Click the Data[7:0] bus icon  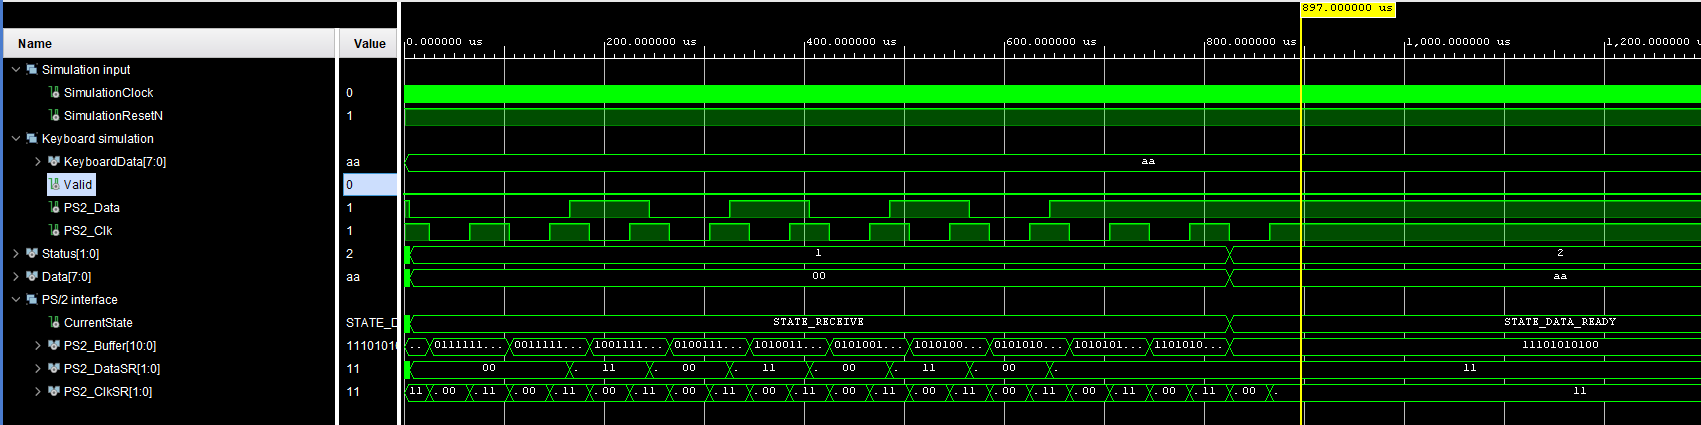pyautogui.click(x=32, y=276)
